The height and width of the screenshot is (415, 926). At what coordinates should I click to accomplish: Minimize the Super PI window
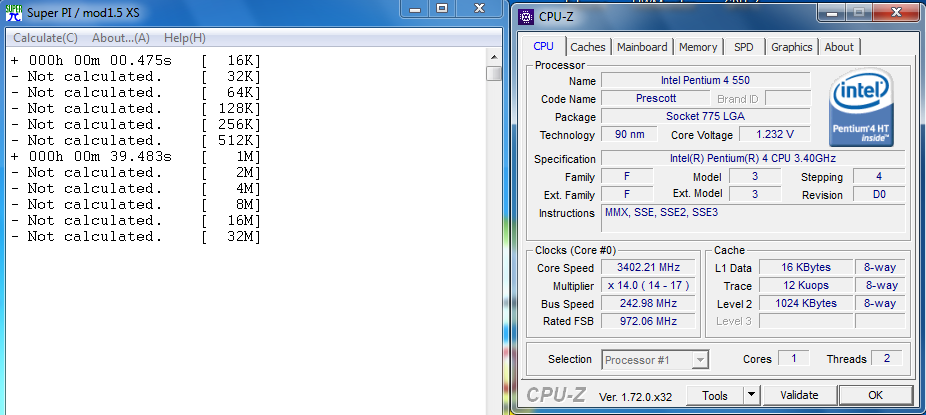[415, 8]
